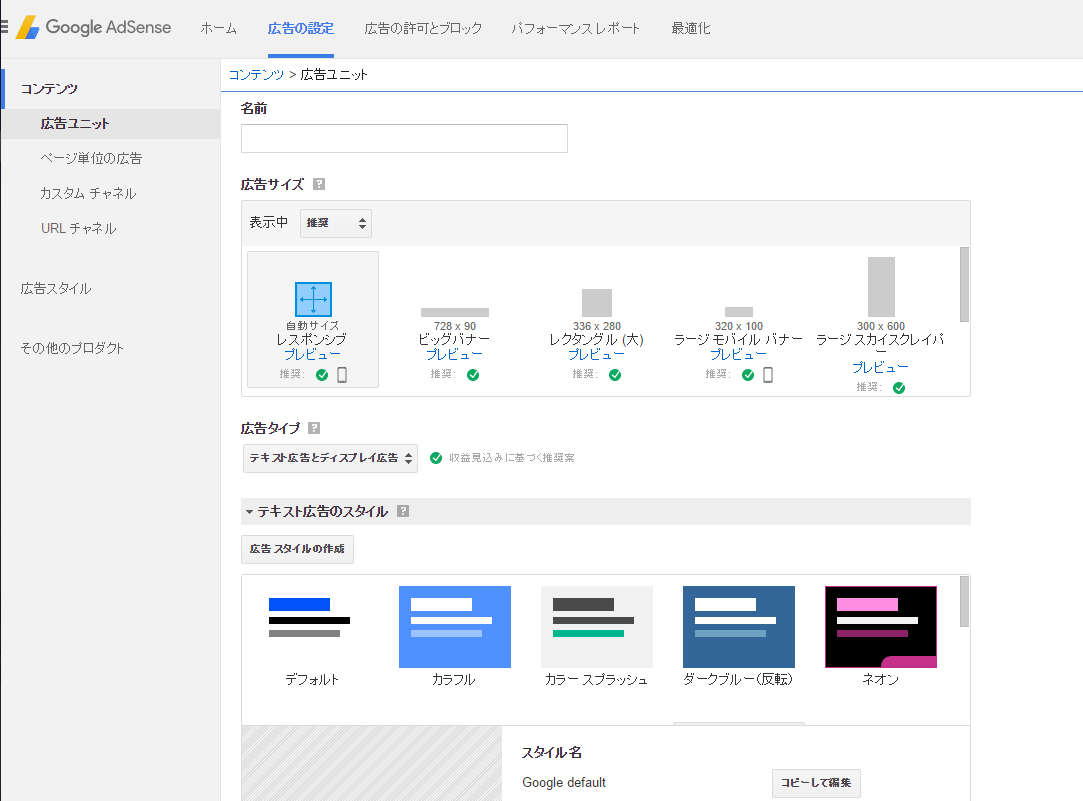Open the 表示中 推奨 dropdown

pyautogui.click(x=336, y=223)
